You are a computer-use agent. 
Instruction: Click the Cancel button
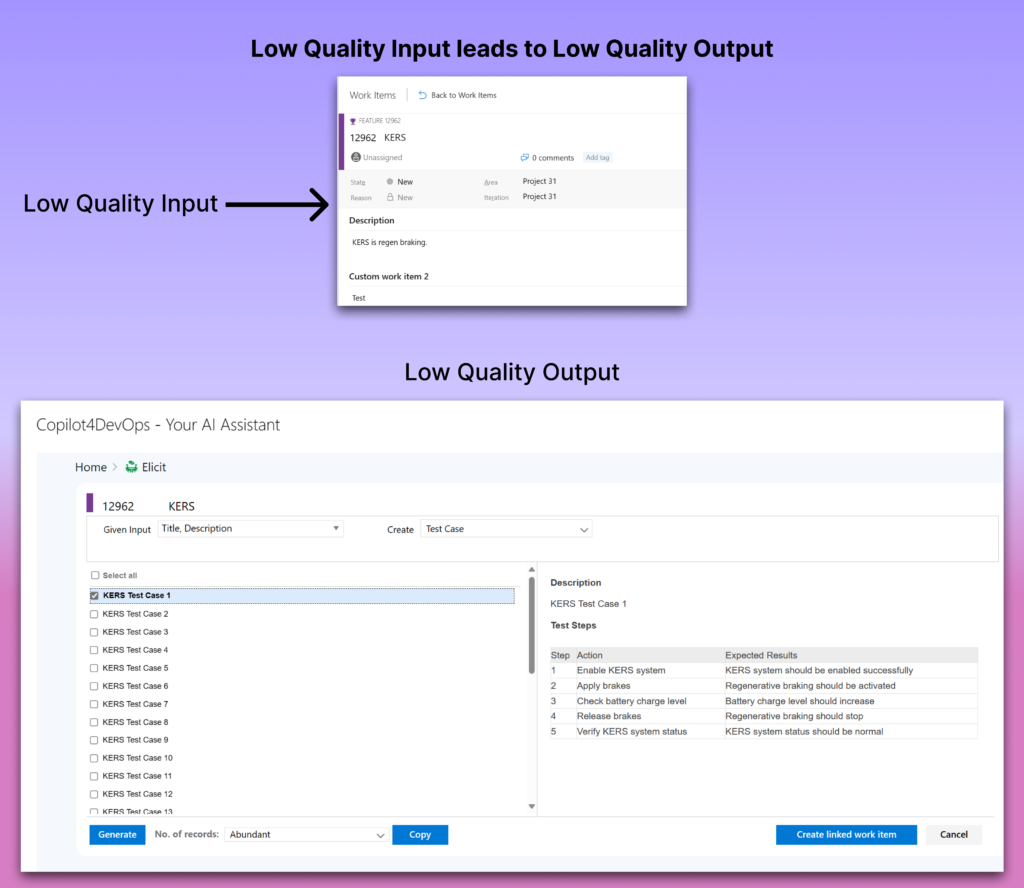954,834
